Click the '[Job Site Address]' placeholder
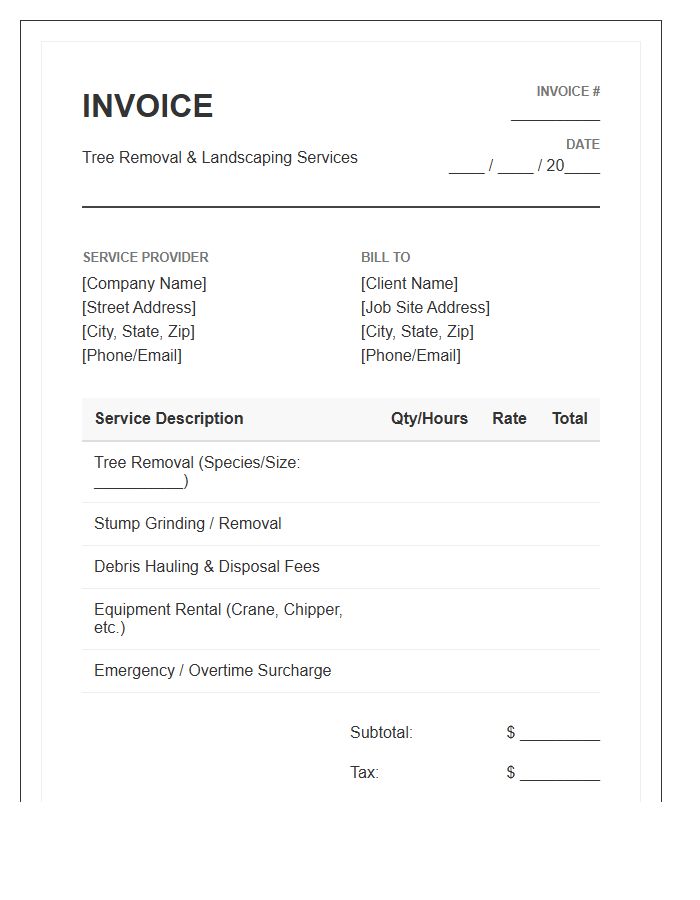 (x=425, y=308)
